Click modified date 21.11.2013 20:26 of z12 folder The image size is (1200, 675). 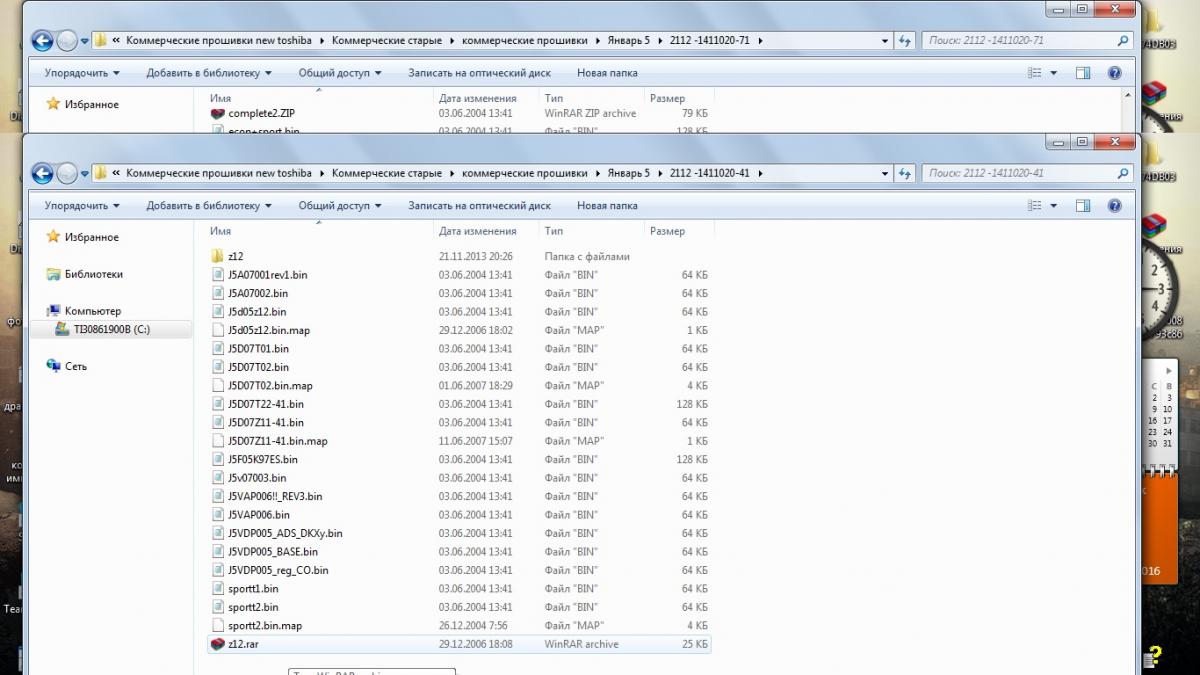pos(475,256)
